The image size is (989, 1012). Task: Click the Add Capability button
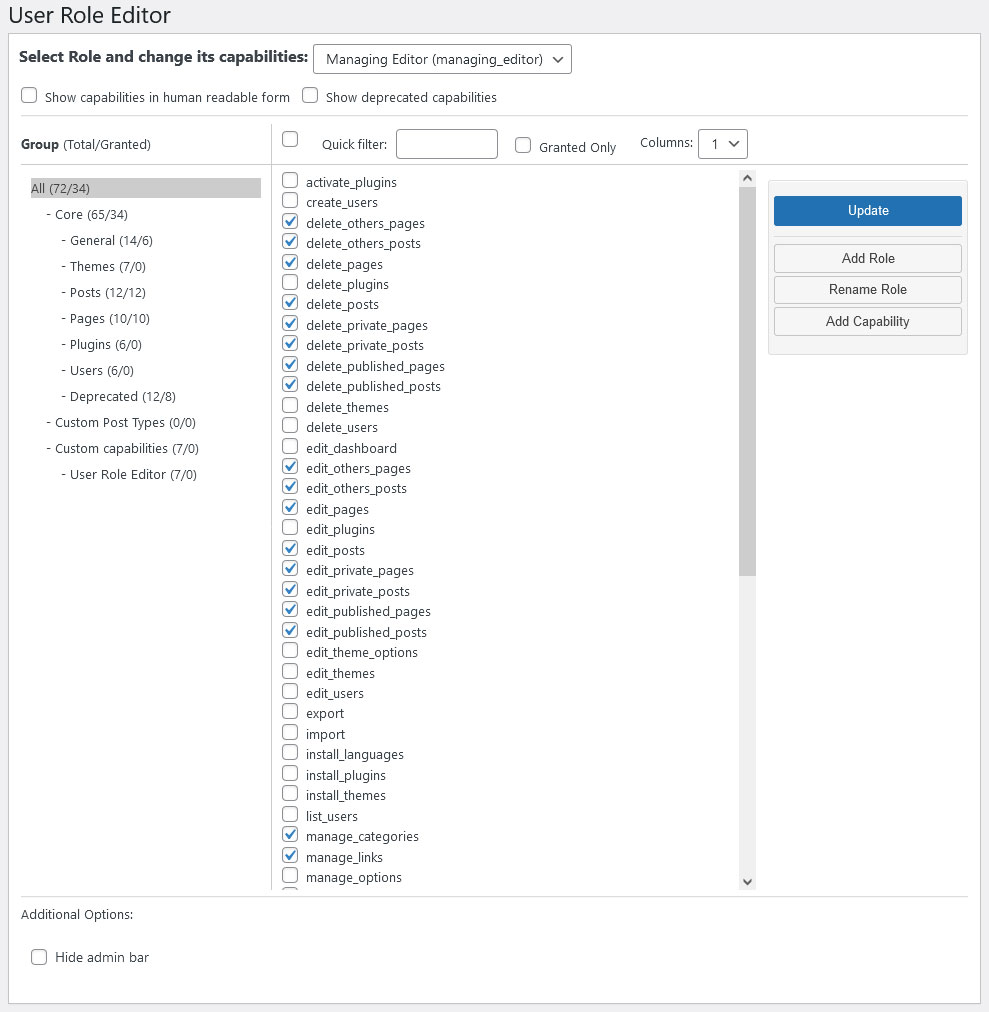pyautogui.click(x=868, y=321)
